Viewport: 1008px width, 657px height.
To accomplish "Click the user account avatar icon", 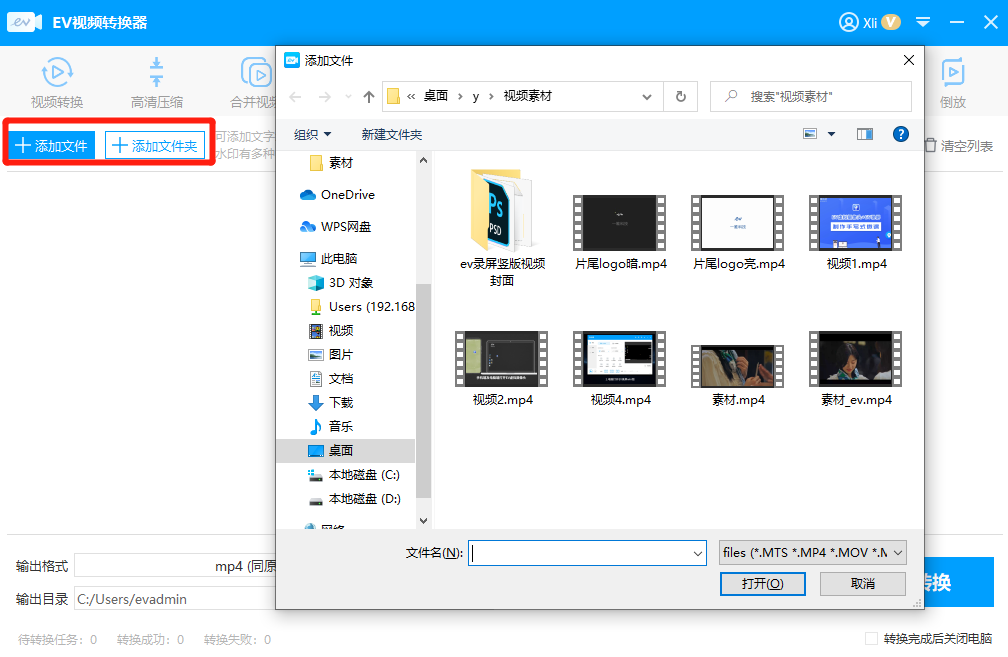I will click(x=849, y=22).
